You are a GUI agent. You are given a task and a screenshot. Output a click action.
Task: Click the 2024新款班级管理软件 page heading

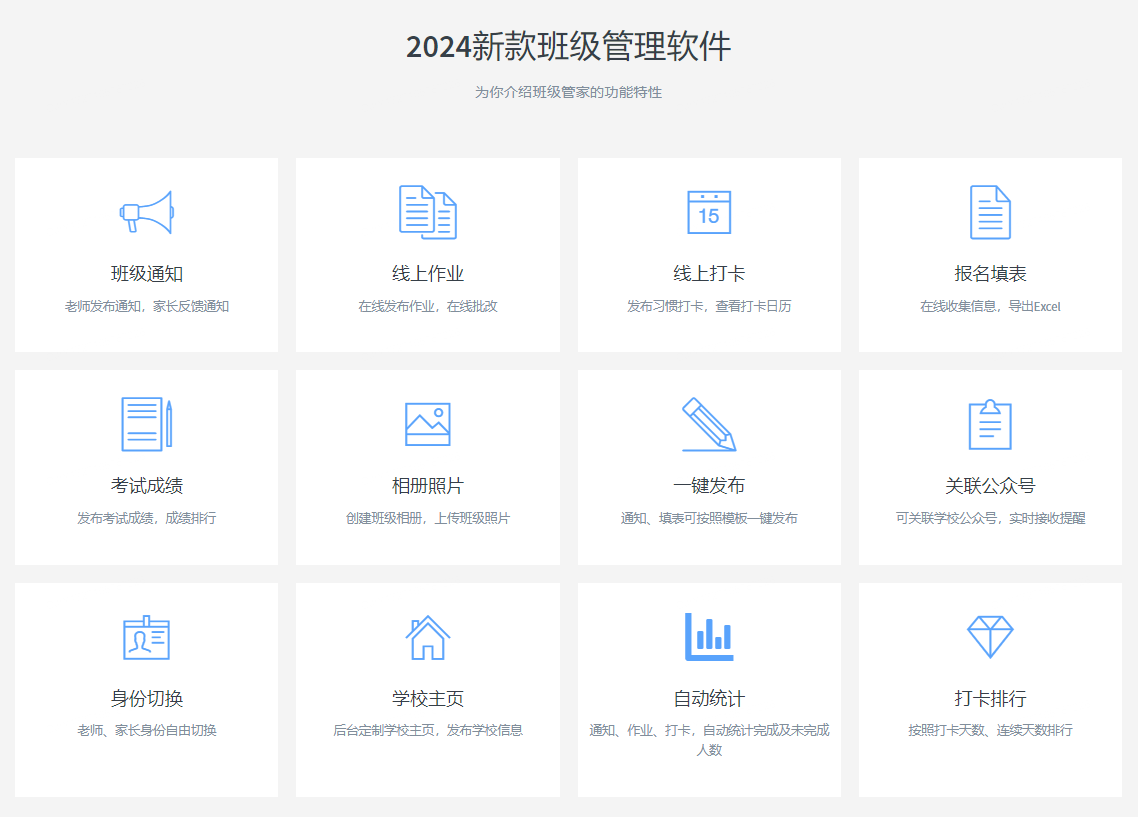coord(568,47)
